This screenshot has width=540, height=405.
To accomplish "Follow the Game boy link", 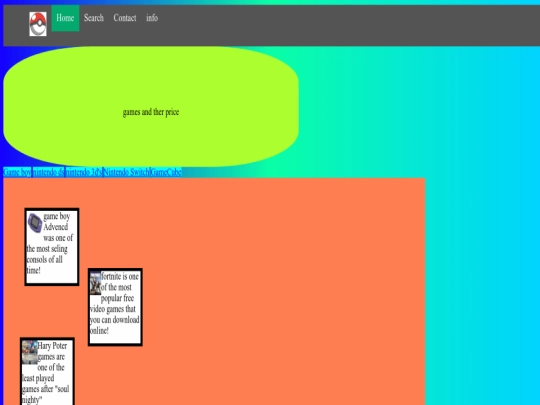I will [17, 172].
